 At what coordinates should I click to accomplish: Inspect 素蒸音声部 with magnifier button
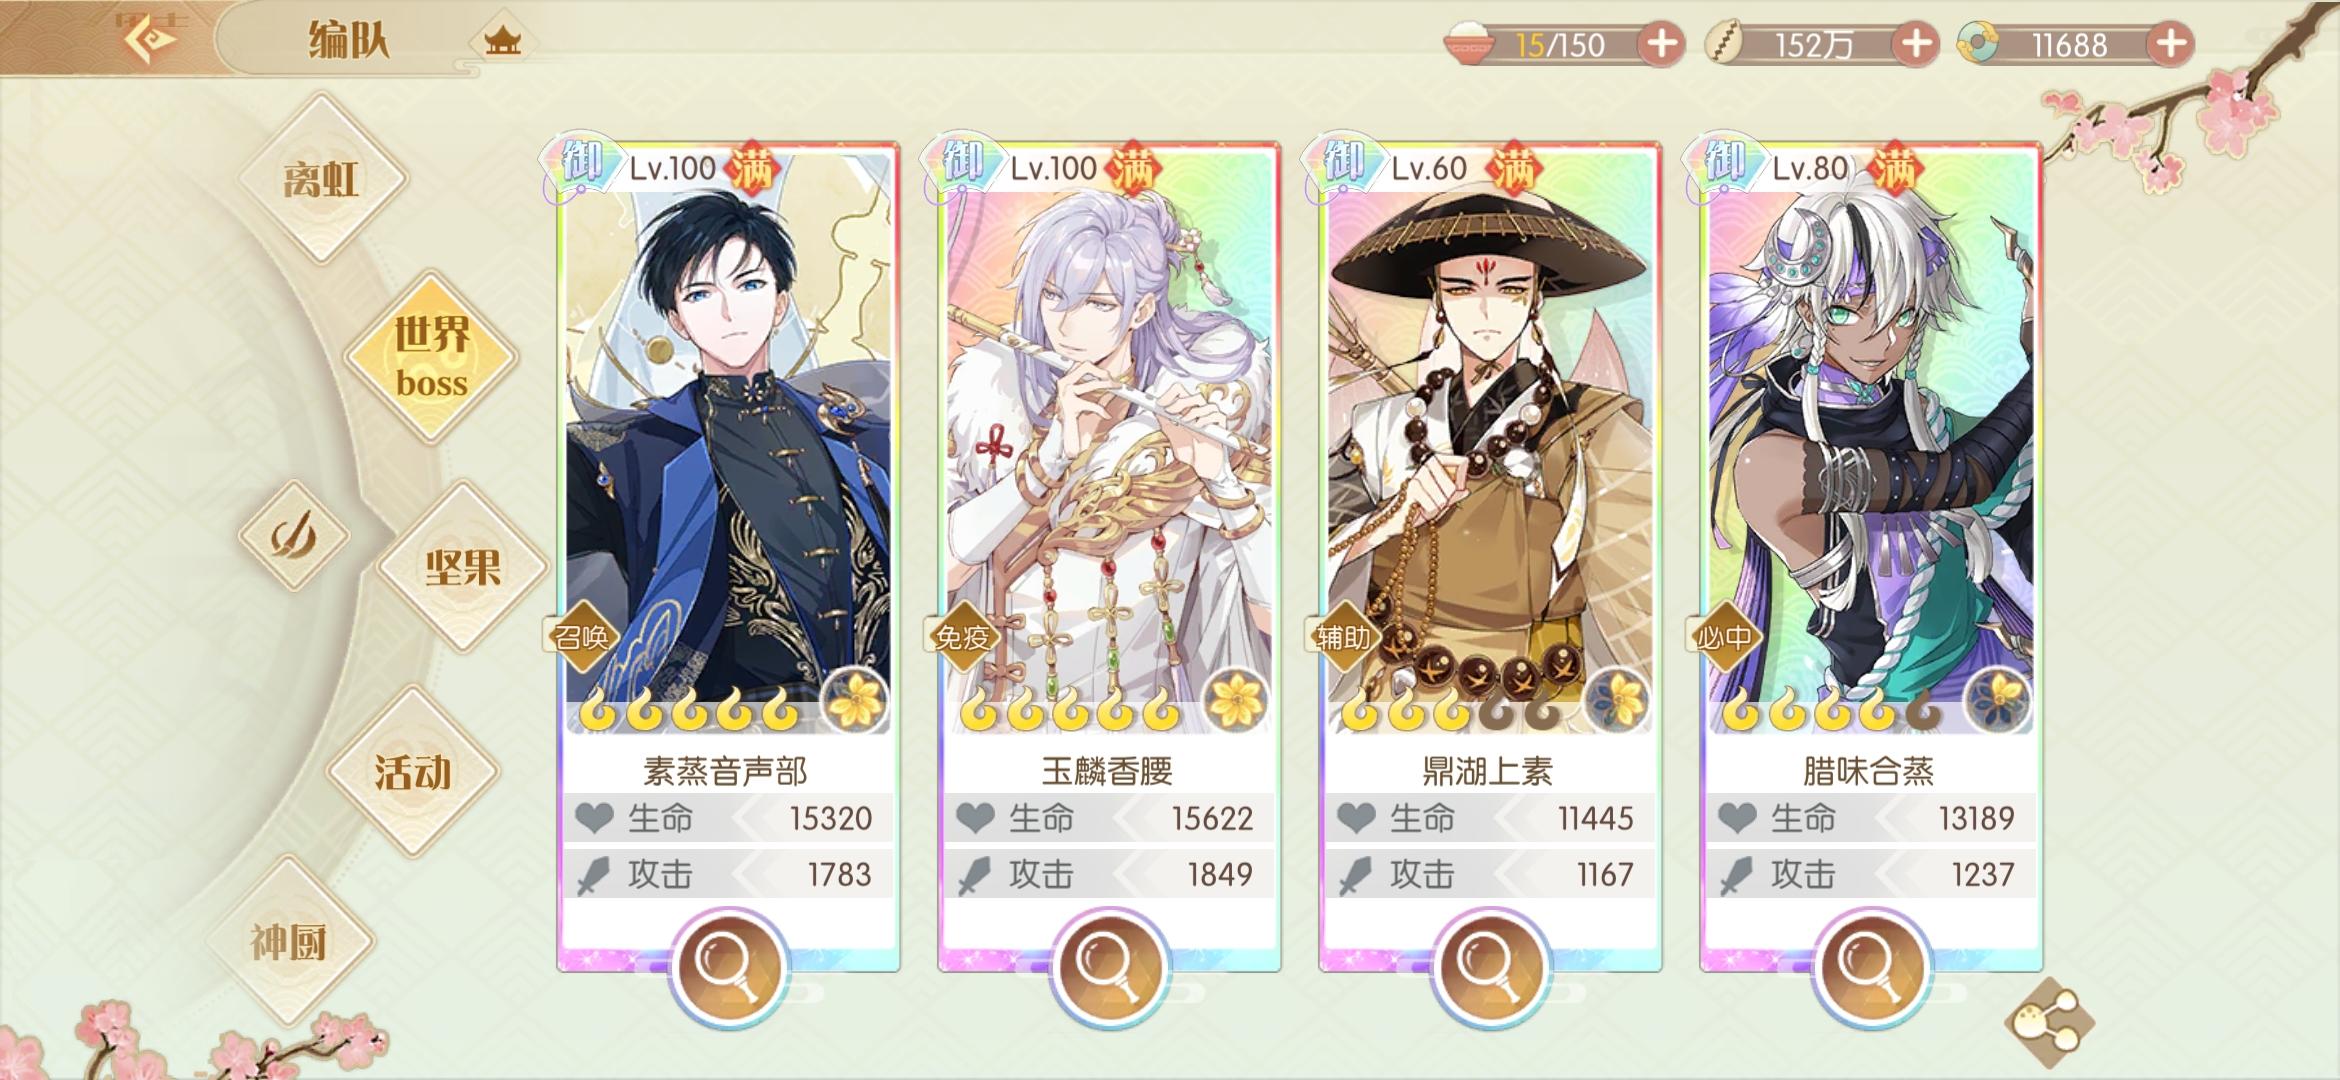729,966
